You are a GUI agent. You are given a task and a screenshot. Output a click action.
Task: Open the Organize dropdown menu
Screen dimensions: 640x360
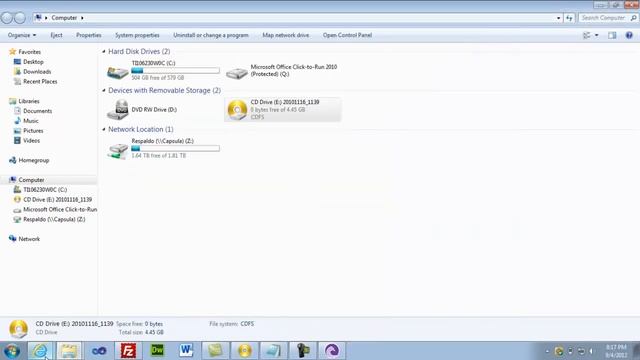(x=22, y=35)
